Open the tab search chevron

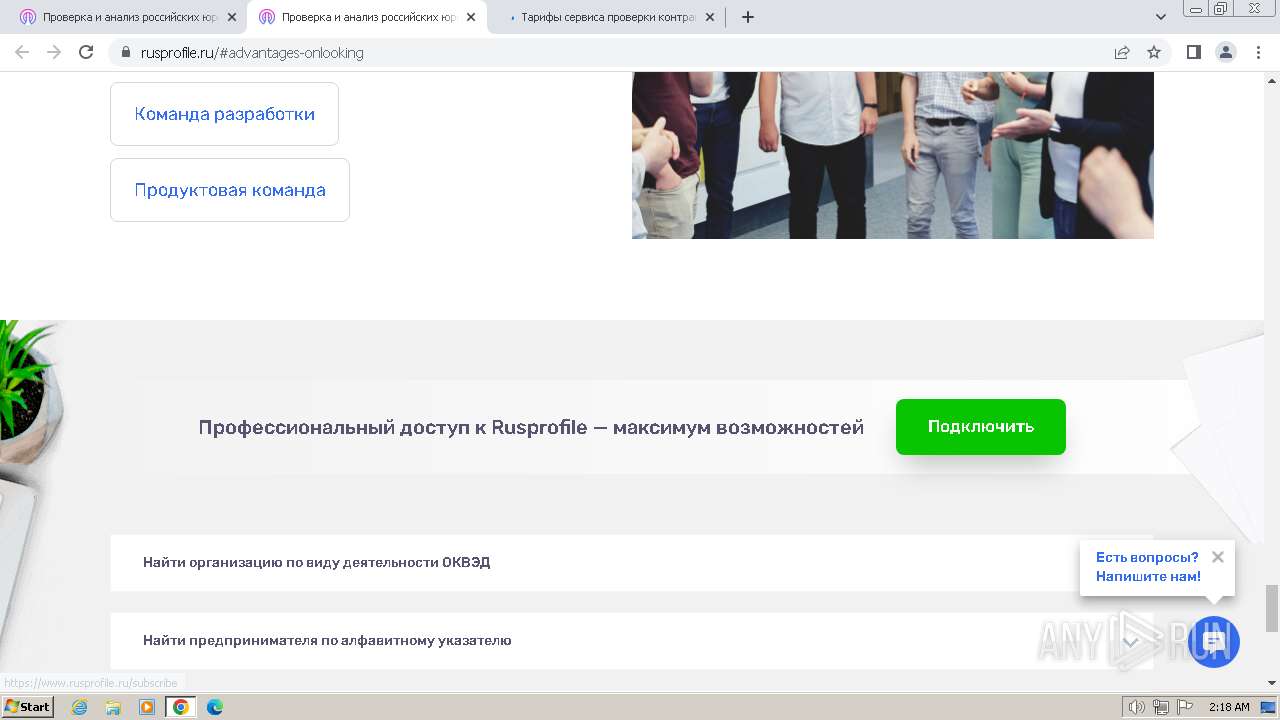[x=1161, y=17]
